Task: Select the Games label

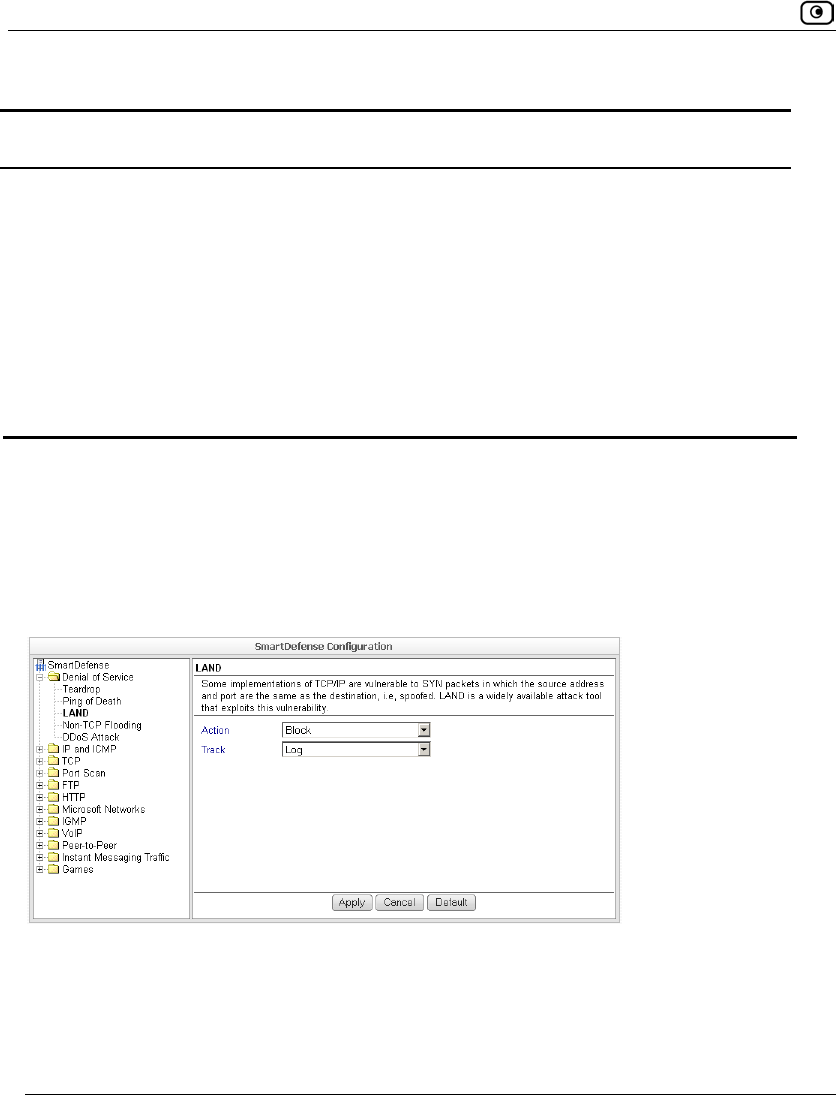Action: tap(78, 869)
